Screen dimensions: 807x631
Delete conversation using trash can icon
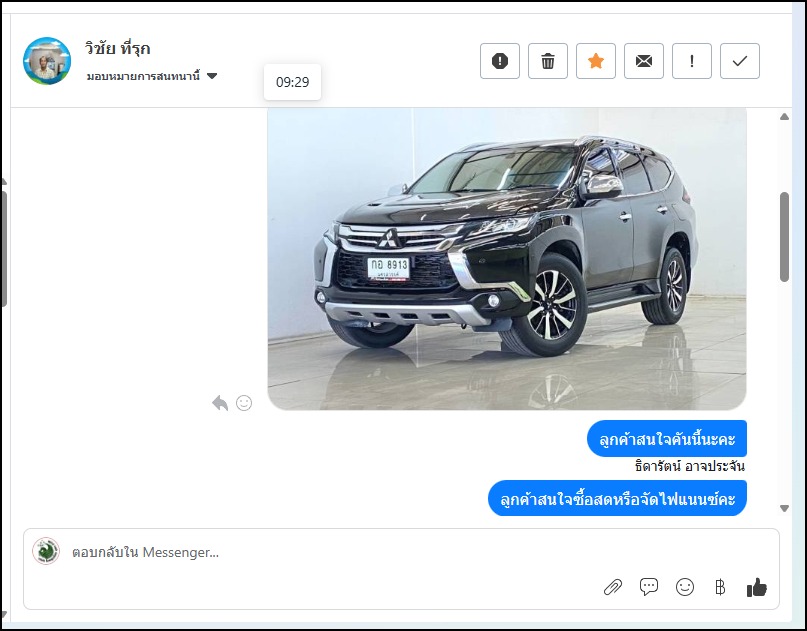point(548,61)
